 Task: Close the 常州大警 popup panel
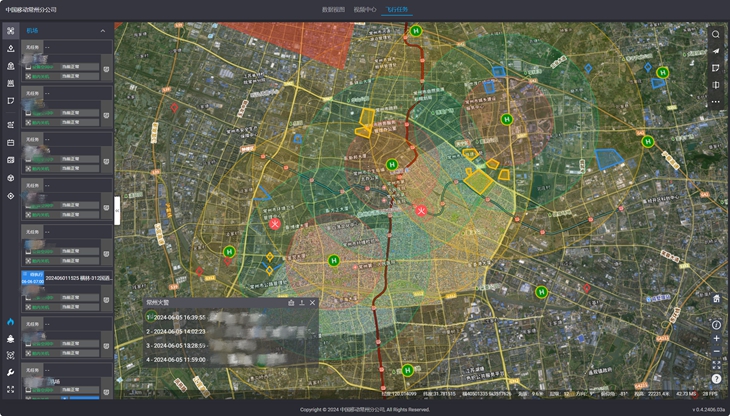tap(313, 302)
